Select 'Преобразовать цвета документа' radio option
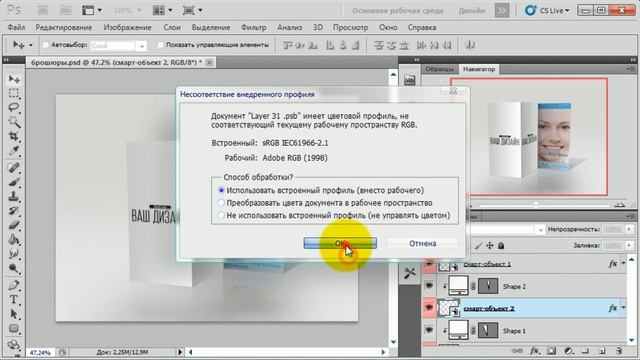This screenshot has width=640, height=360. [x=222, y=202]
